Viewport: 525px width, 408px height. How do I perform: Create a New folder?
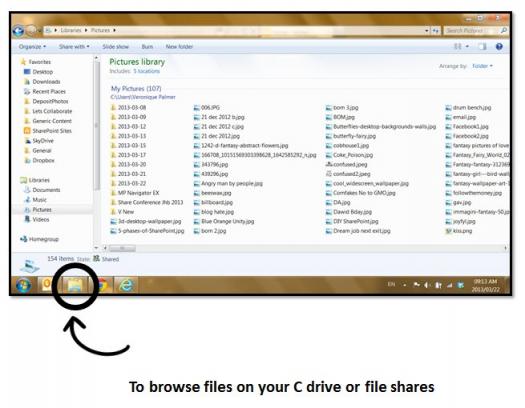[179, 47]
